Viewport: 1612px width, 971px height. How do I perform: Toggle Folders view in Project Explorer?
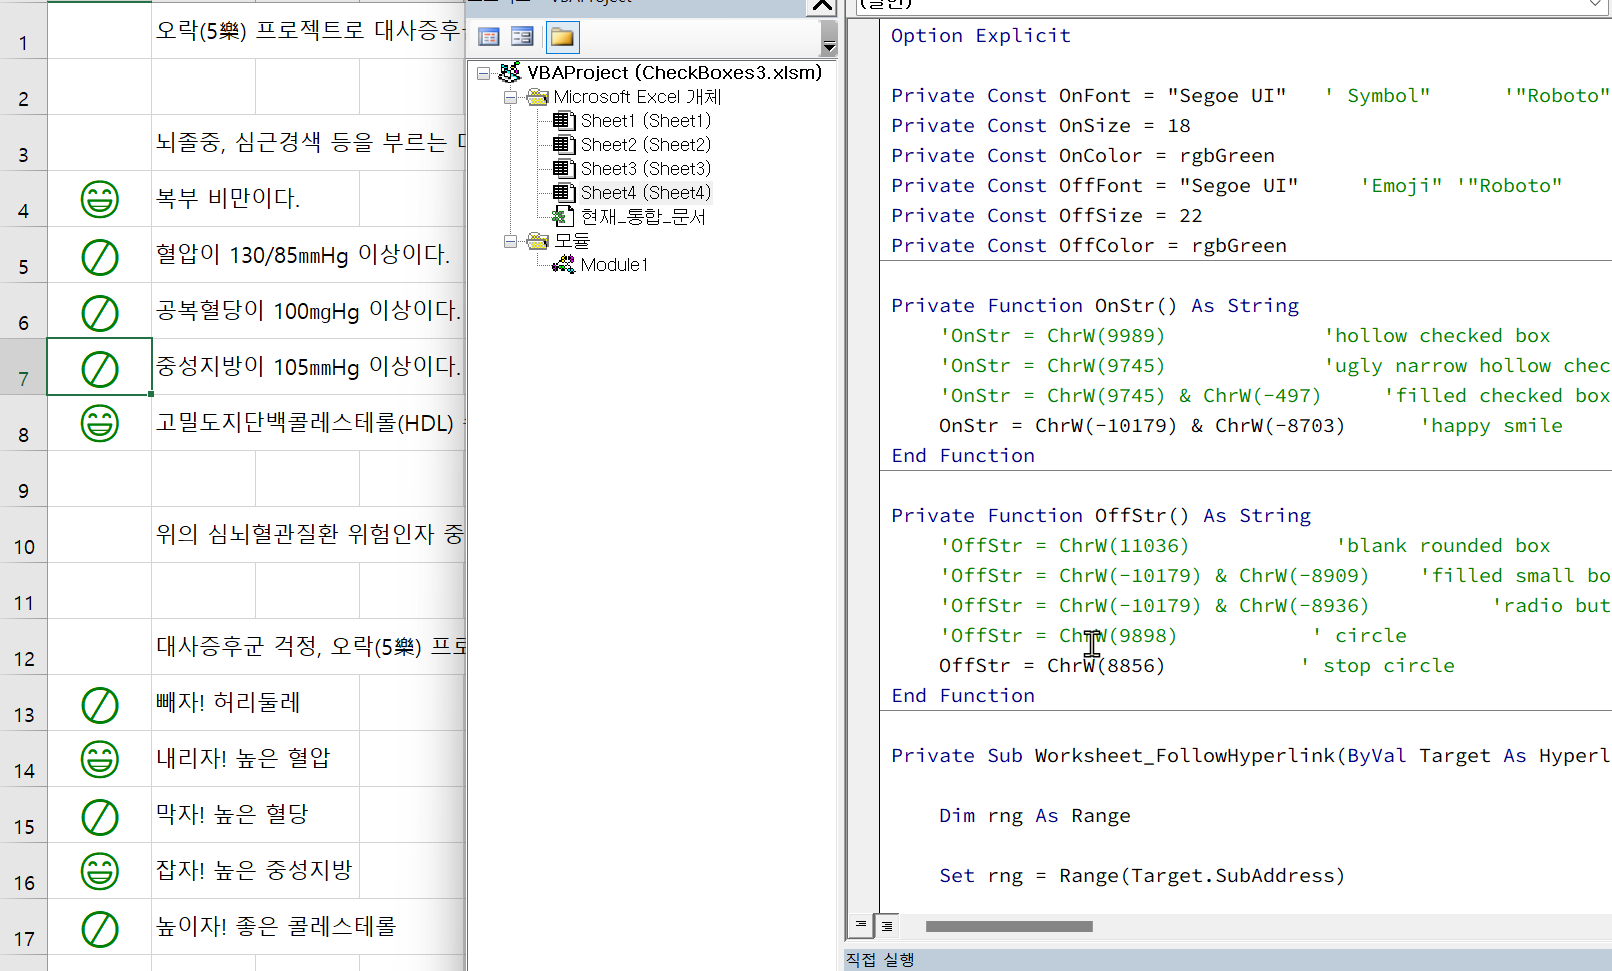562,37
